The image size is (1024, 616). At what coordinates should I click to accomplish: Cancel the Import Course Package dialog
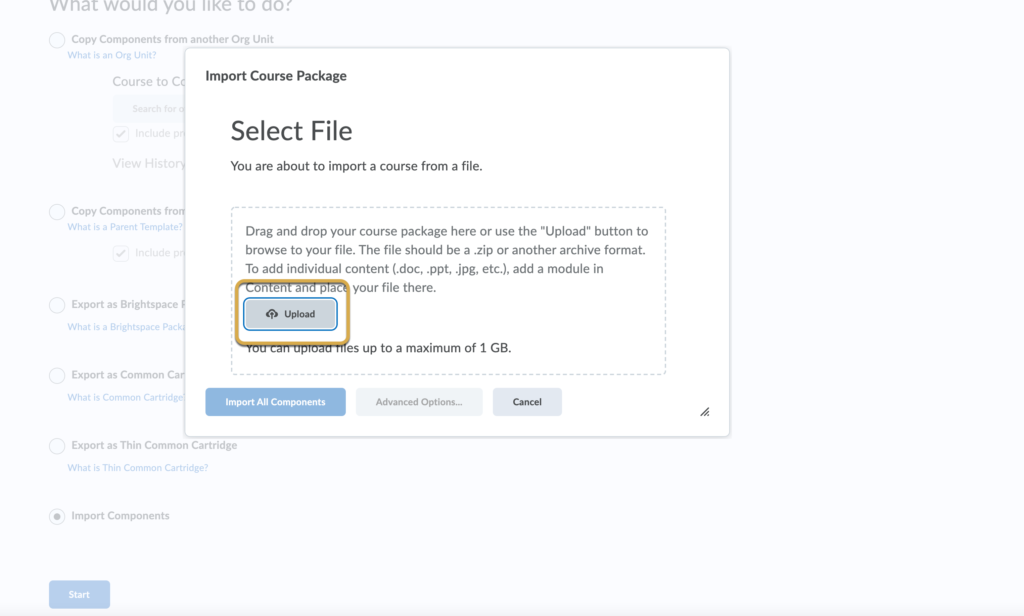click(527, 402)
